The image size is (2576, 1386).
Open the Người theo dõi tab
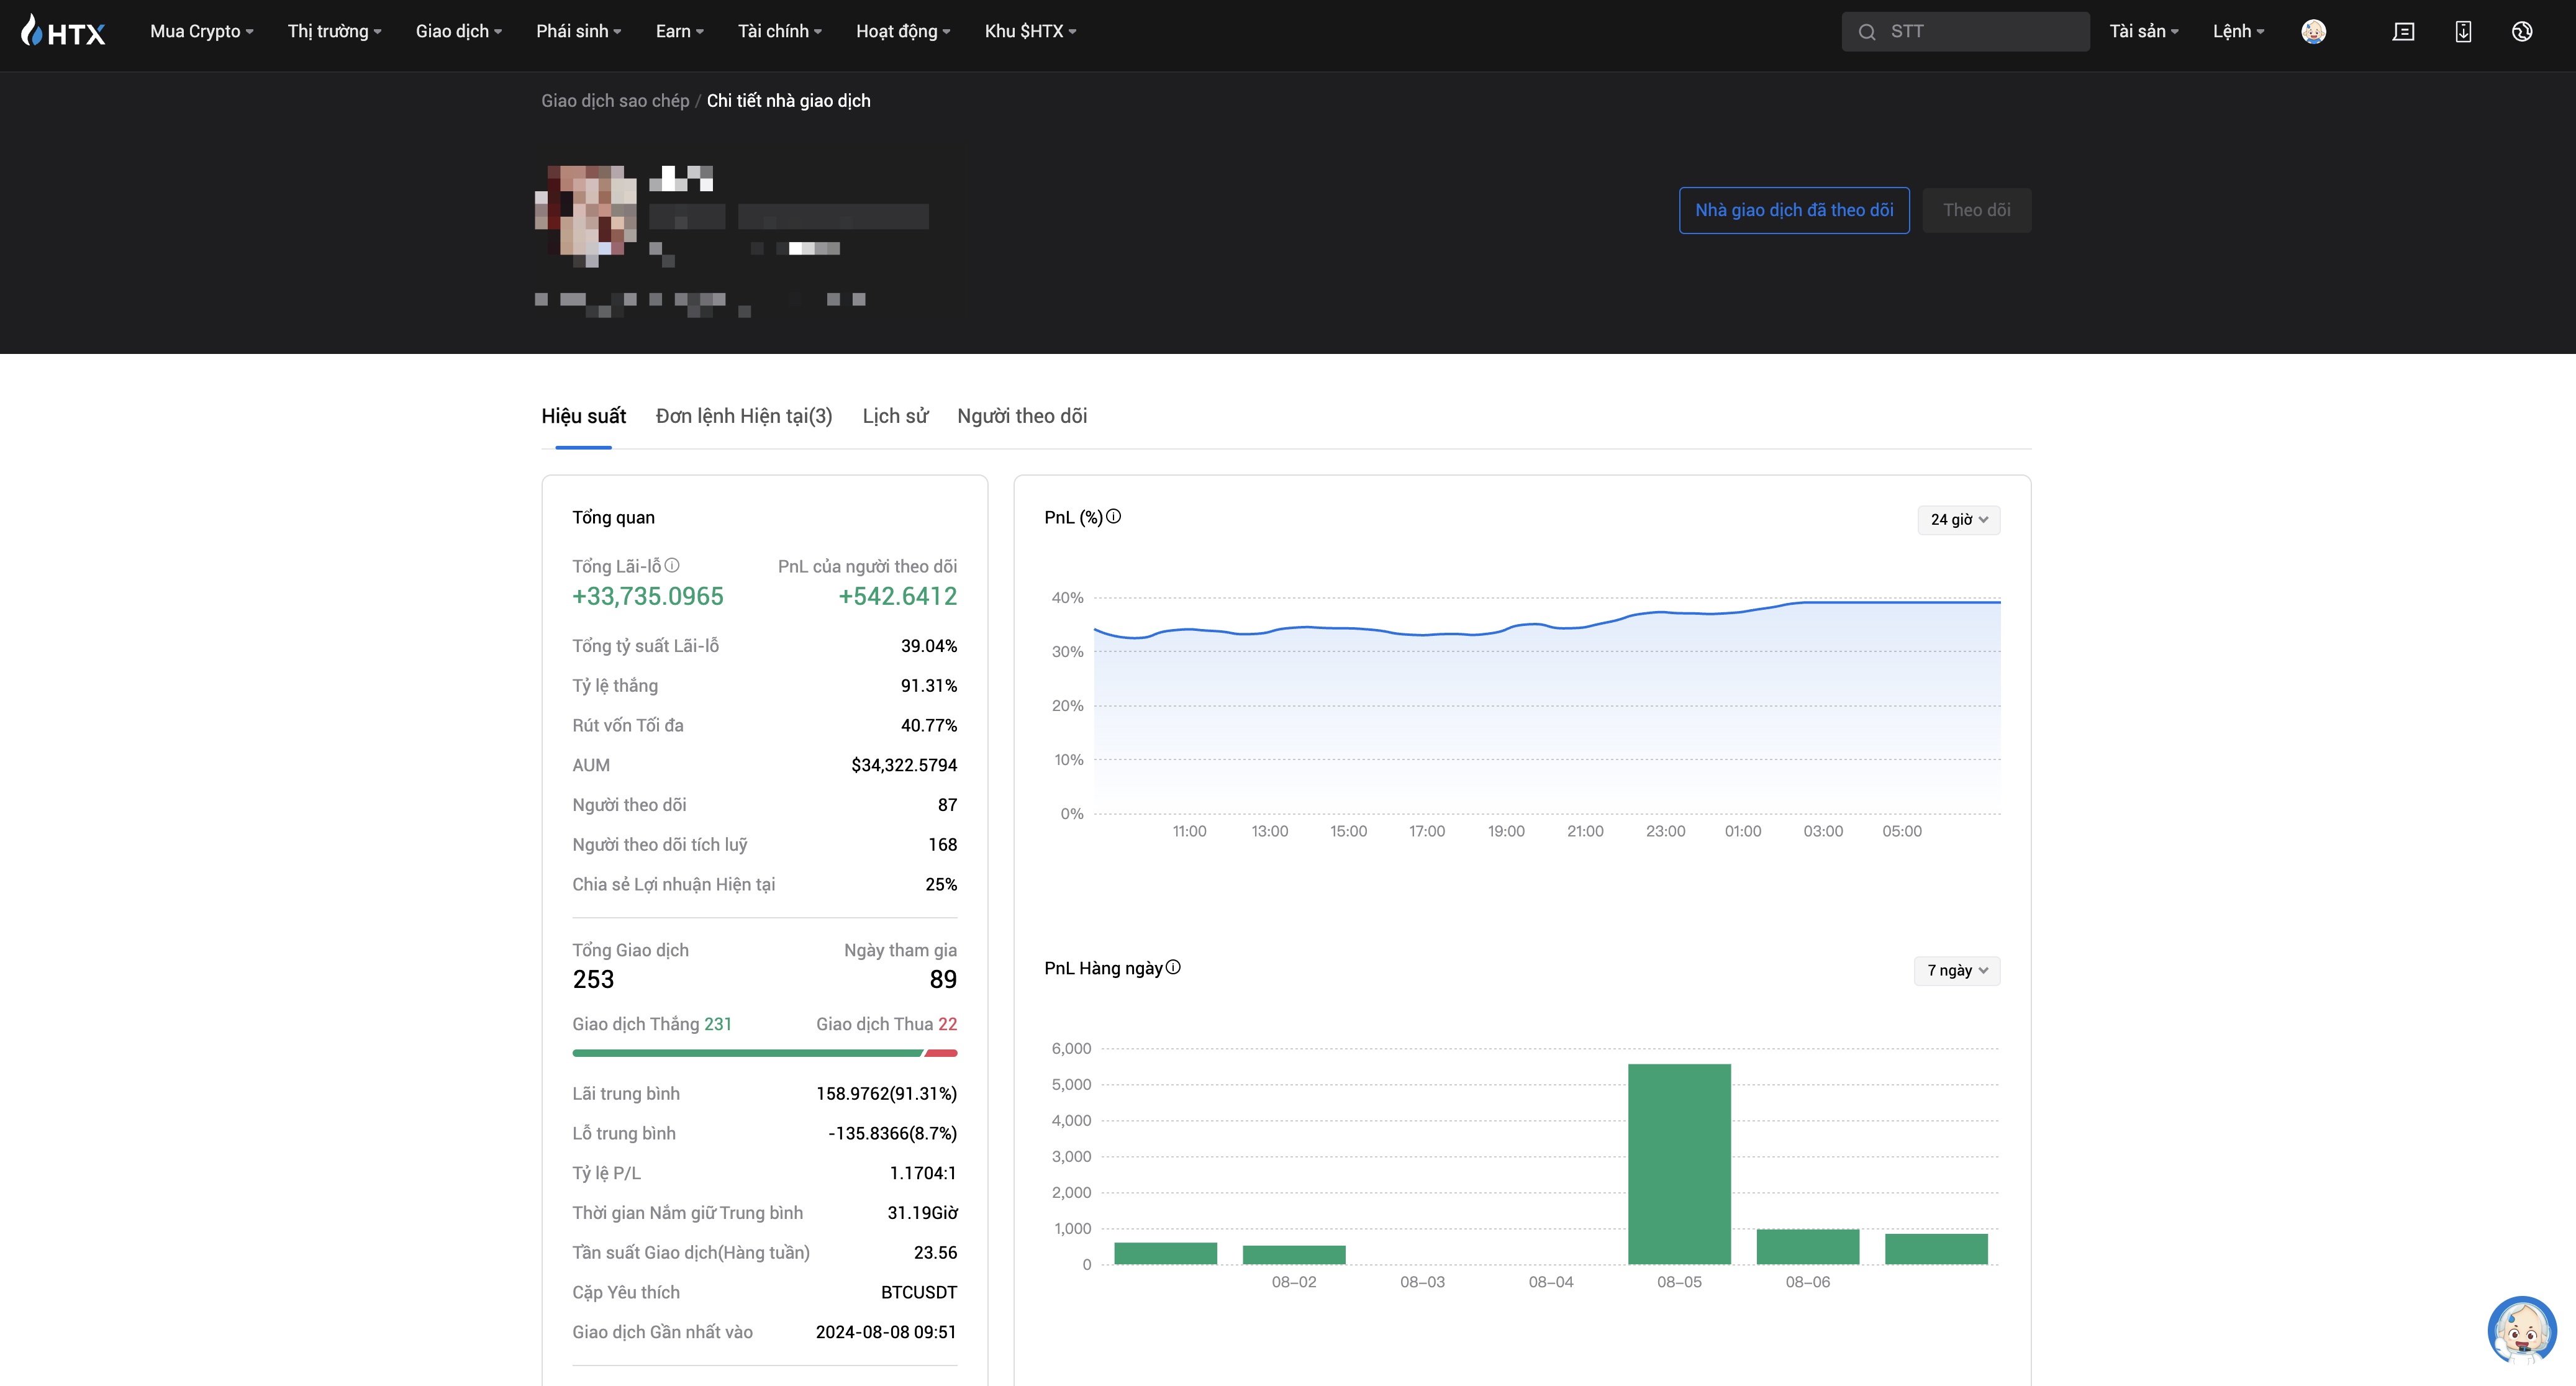pyautogui.click(x=1021, y=416)
